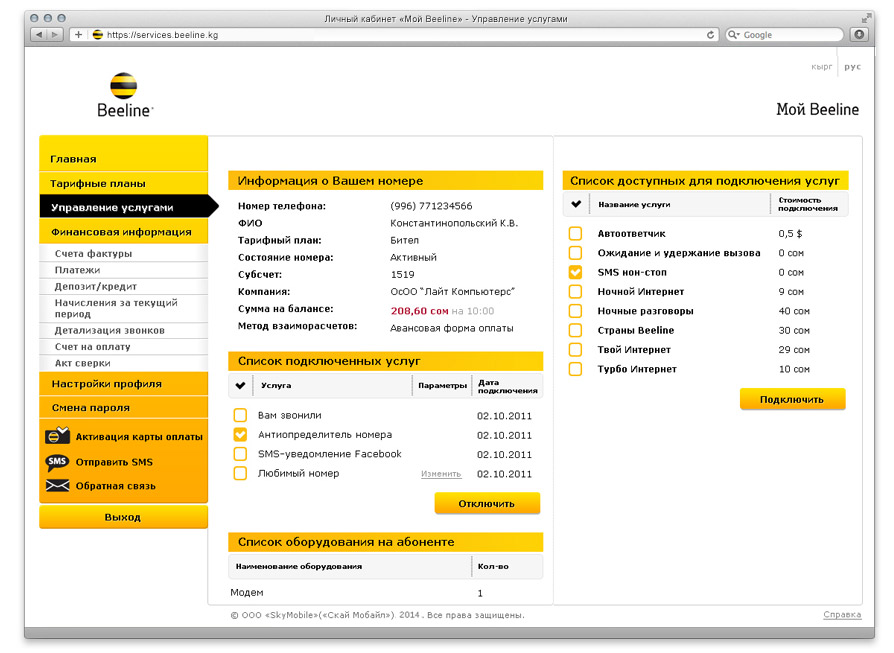The image size is (894, 653).
Task: Click Автоответчик price 0,5 $
Action: (790, 233)
